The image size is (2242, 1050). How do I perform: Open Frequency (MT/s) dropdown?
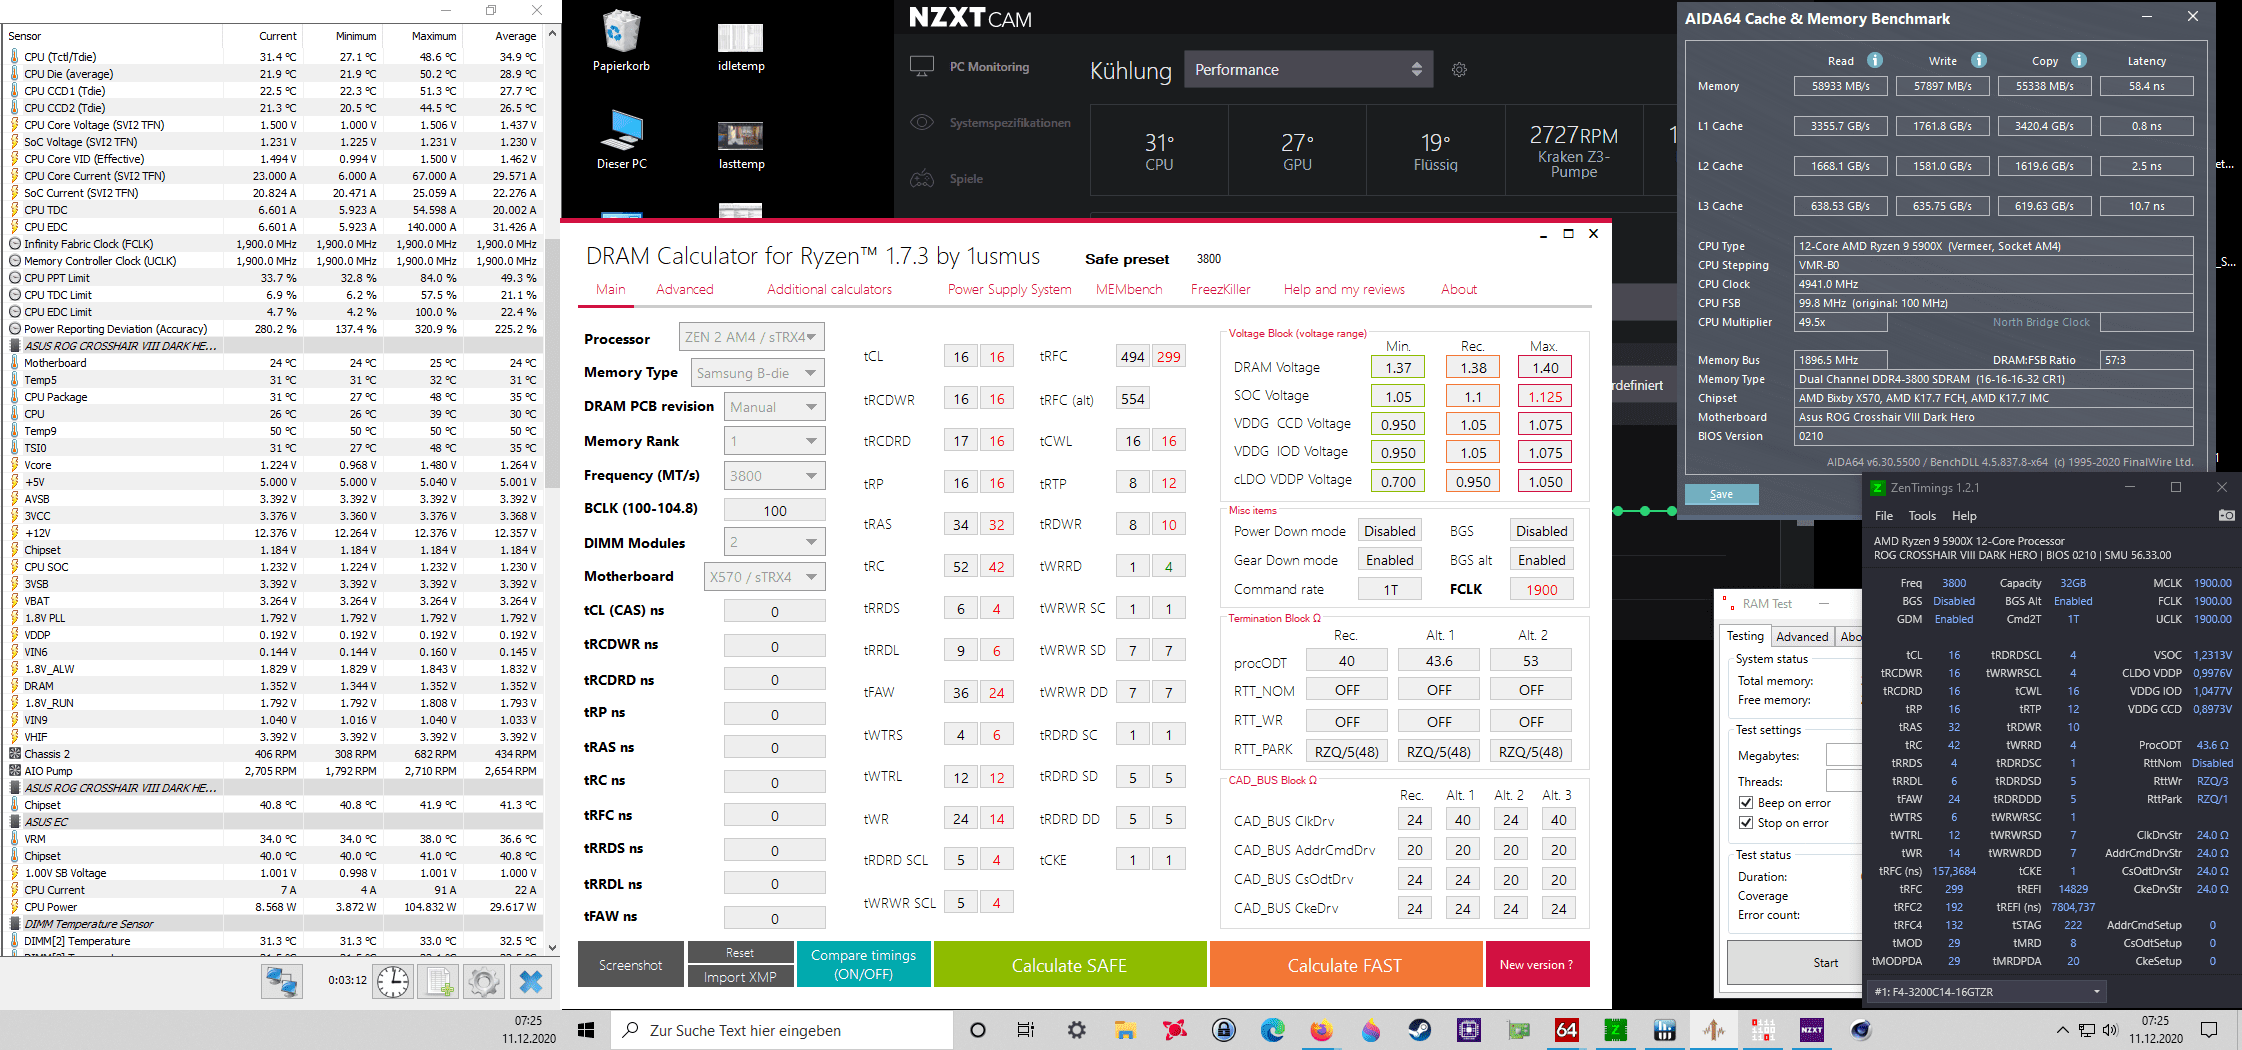(x=775, y=476)
